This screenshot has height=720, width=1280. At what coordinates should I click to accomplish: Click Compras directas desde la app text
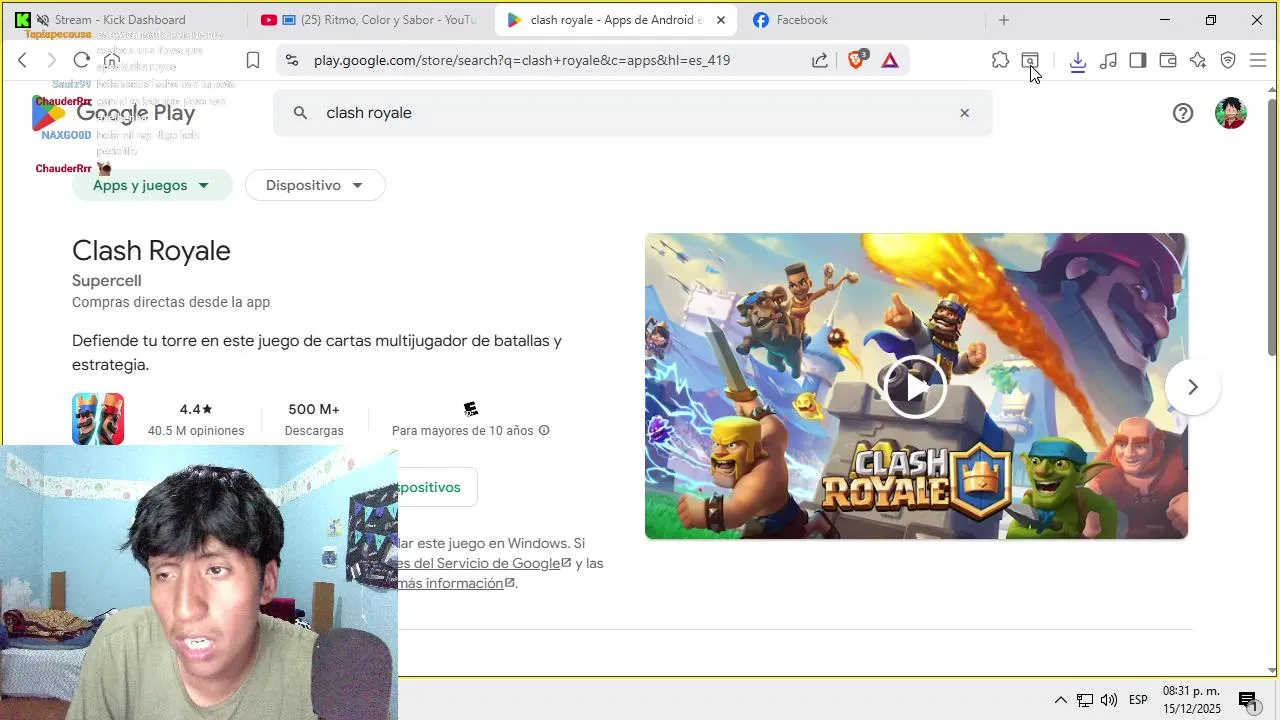coord(171,302)
